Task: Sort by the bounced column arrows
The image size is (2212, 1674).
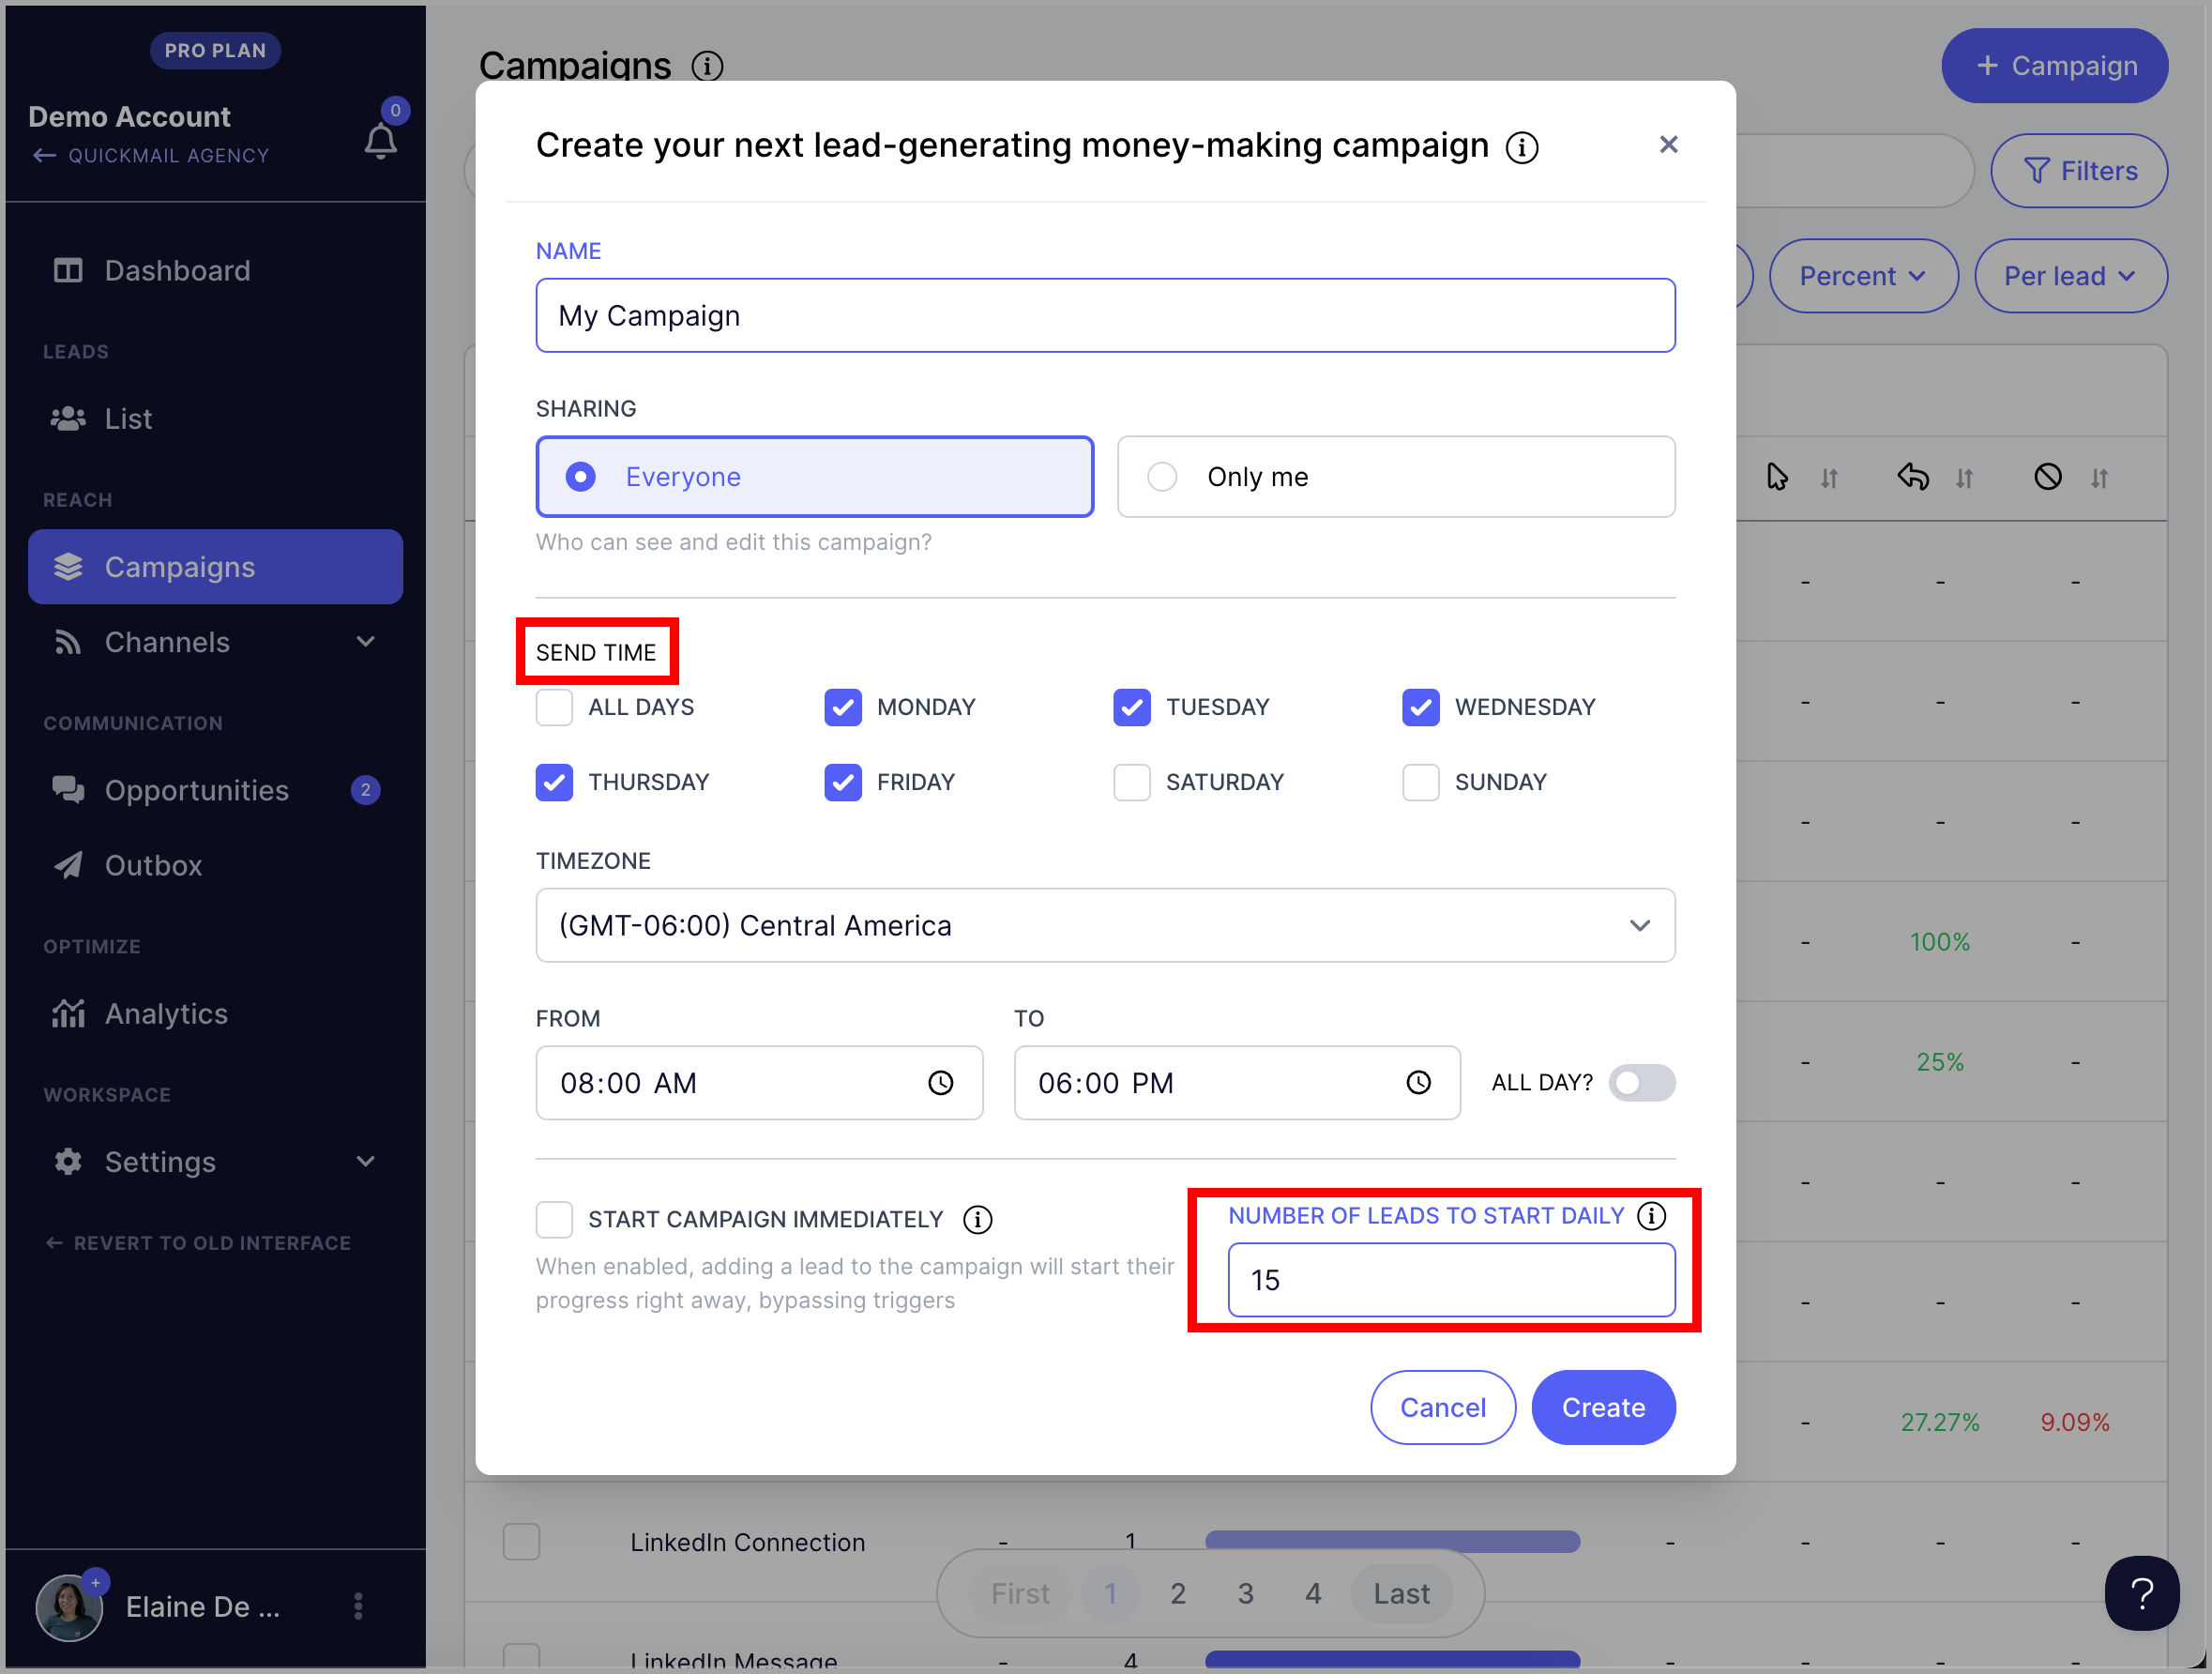Action: [x=2099, y=479]
